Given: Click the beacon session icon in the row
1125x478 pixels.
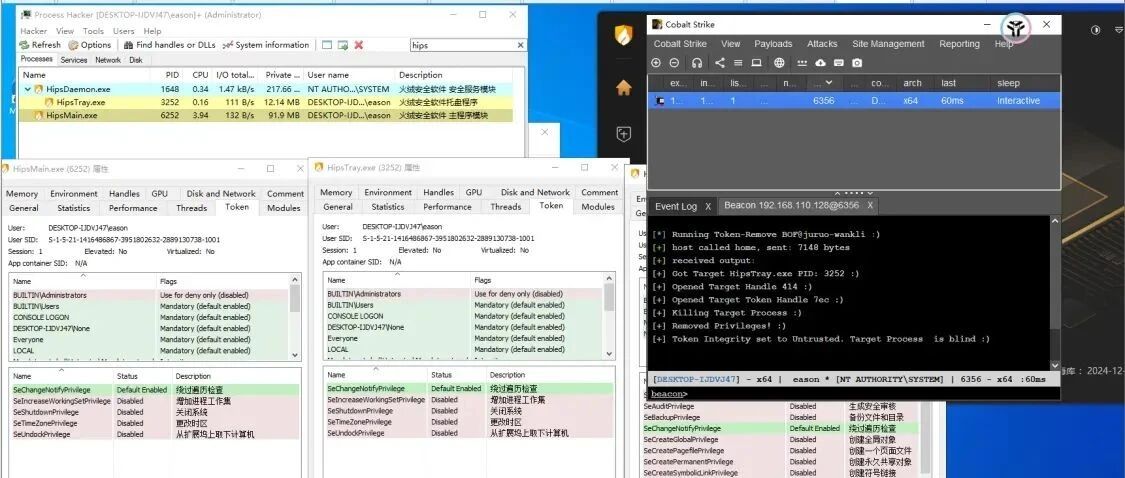Looking at the screenshot, I should tap(659, 101).
